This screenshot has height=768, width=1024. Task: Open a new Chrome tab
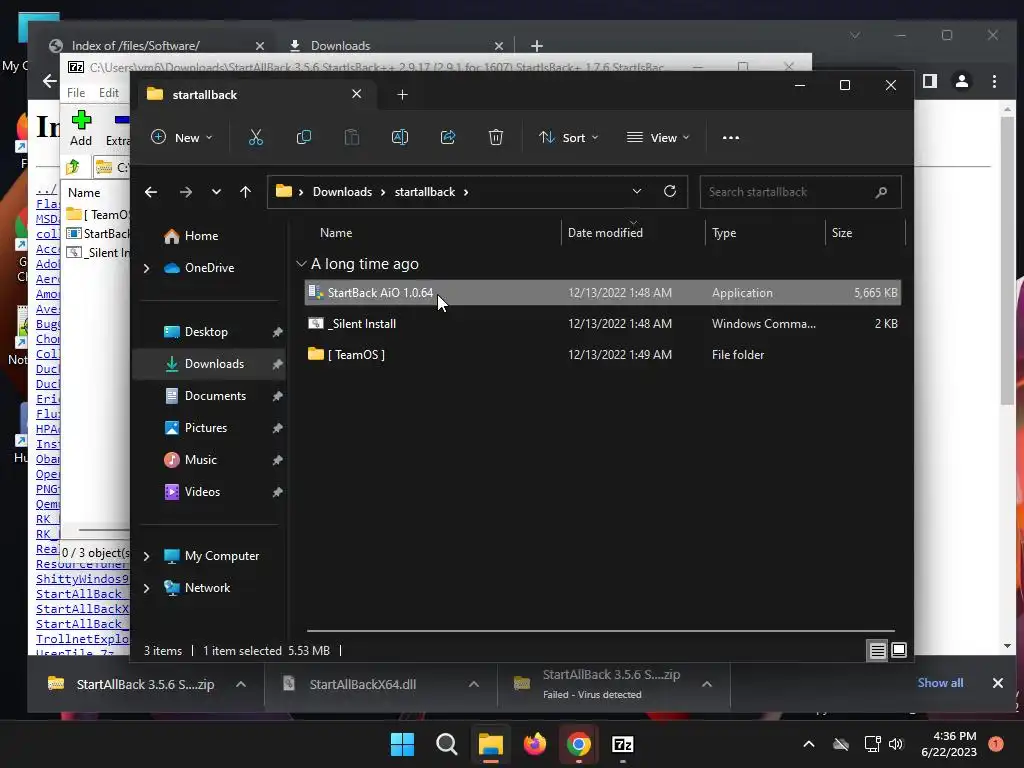tap(537, 46)
